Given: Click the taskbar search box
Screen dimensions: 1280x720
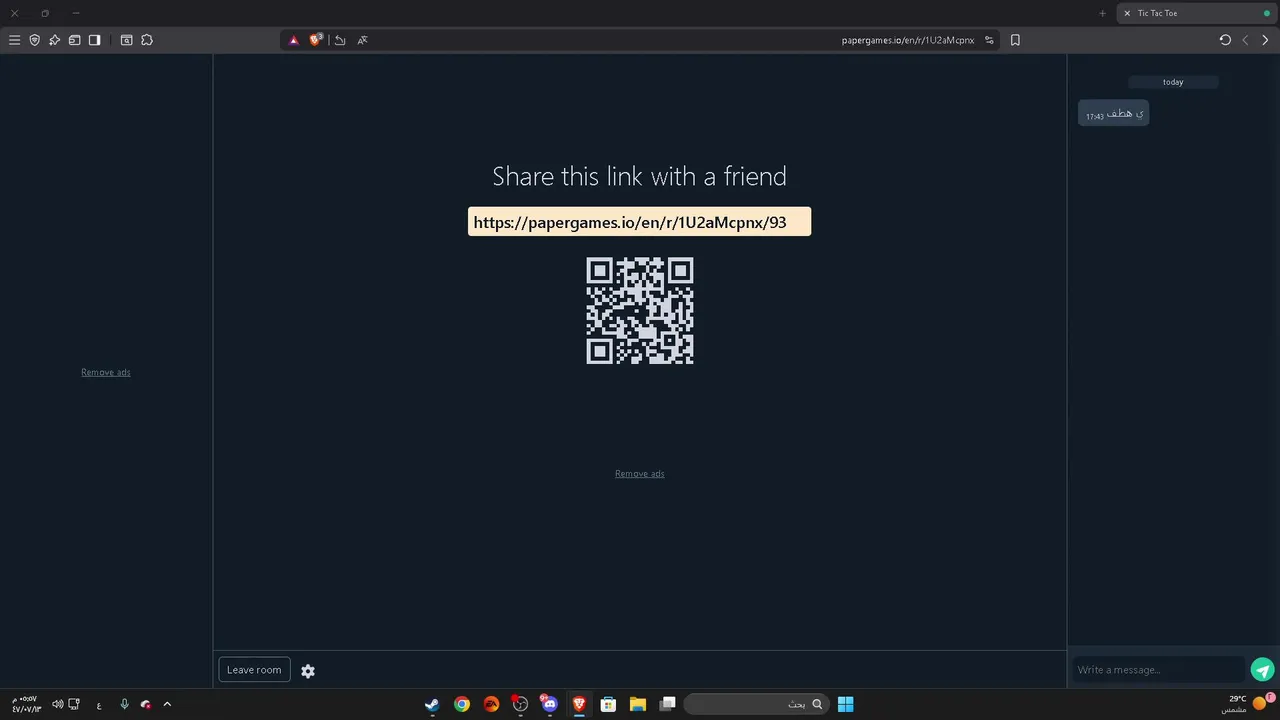Looking at the screenshot, I should [x=757, y=704].
